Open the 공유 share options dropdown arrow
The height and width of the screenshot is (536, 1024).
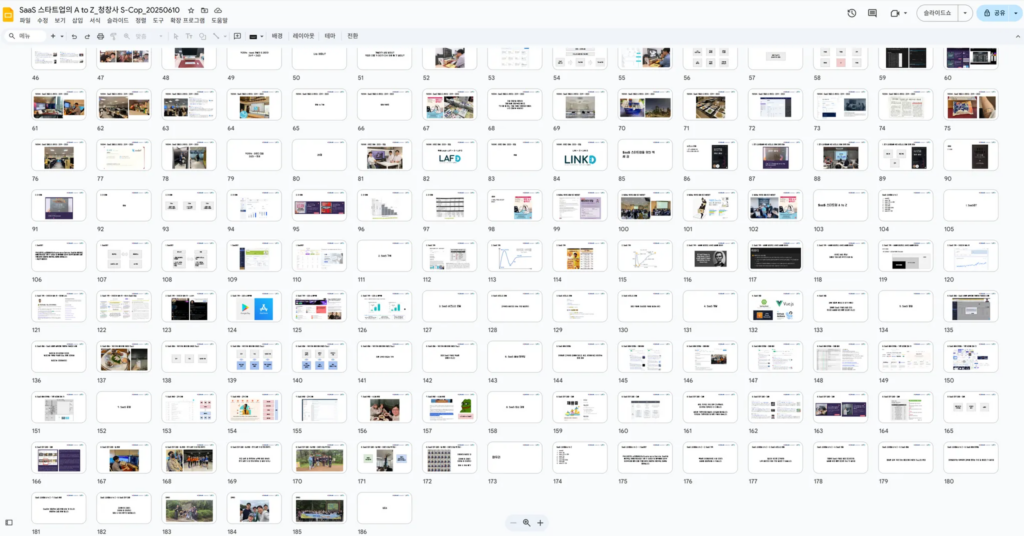click(1013, 13)
